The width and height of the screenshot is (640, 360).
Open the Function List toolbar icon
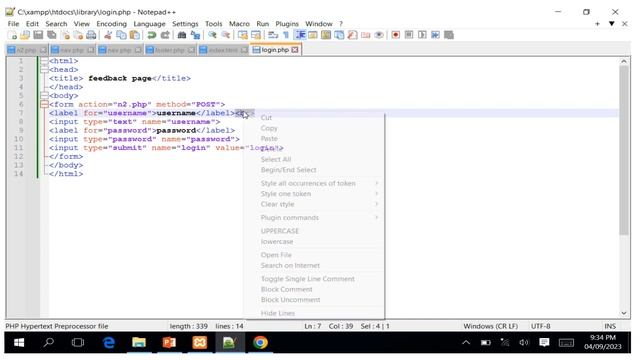(352, 35)
